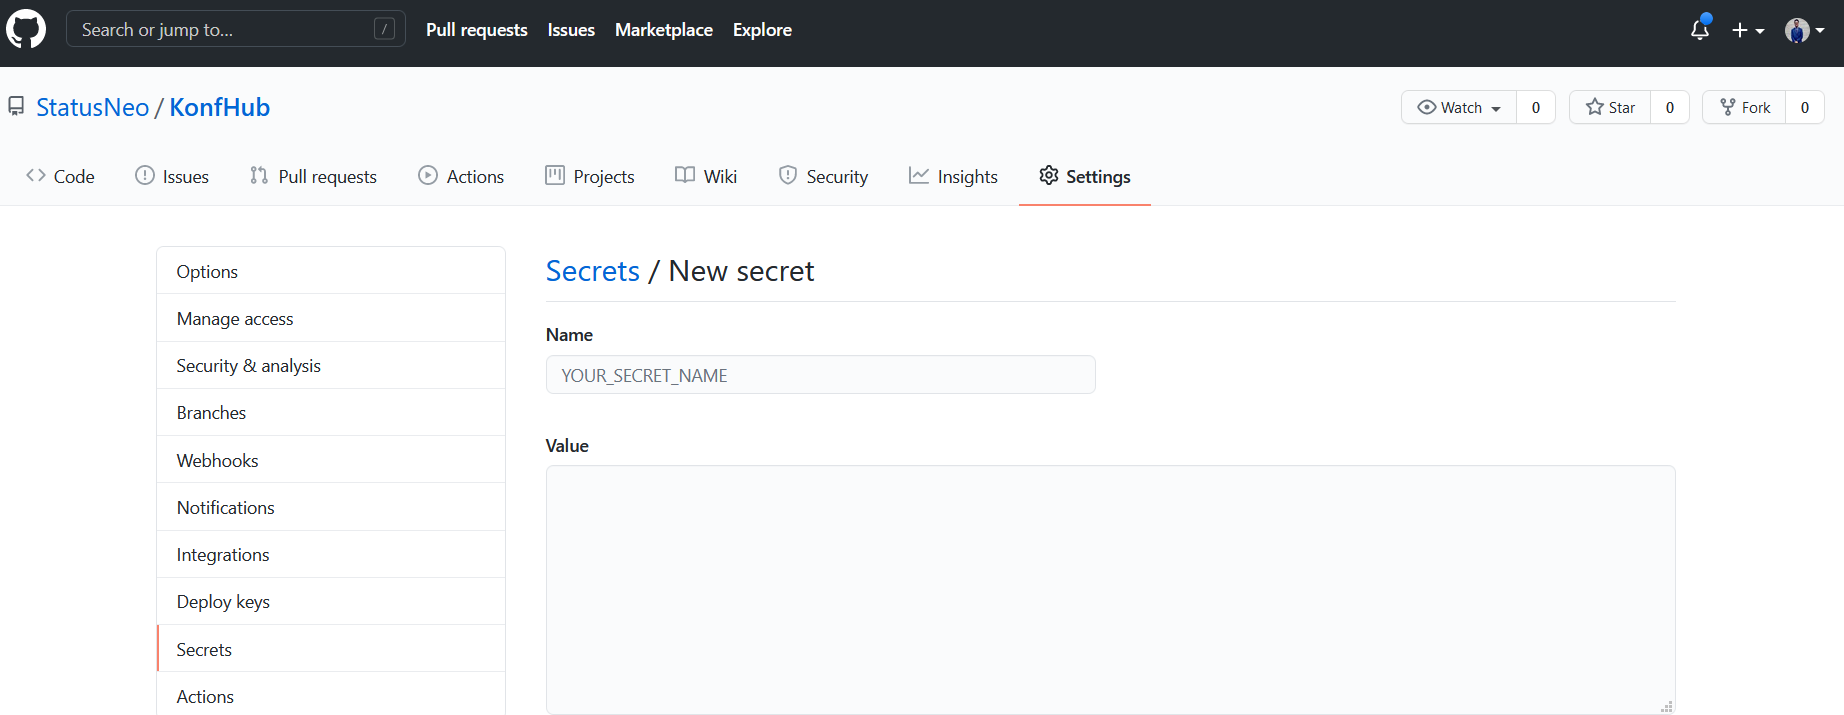Open Webhooks in settings sidebar
Screen dimensions: 1844x715
pyautogui.click(x=331, y=460)
